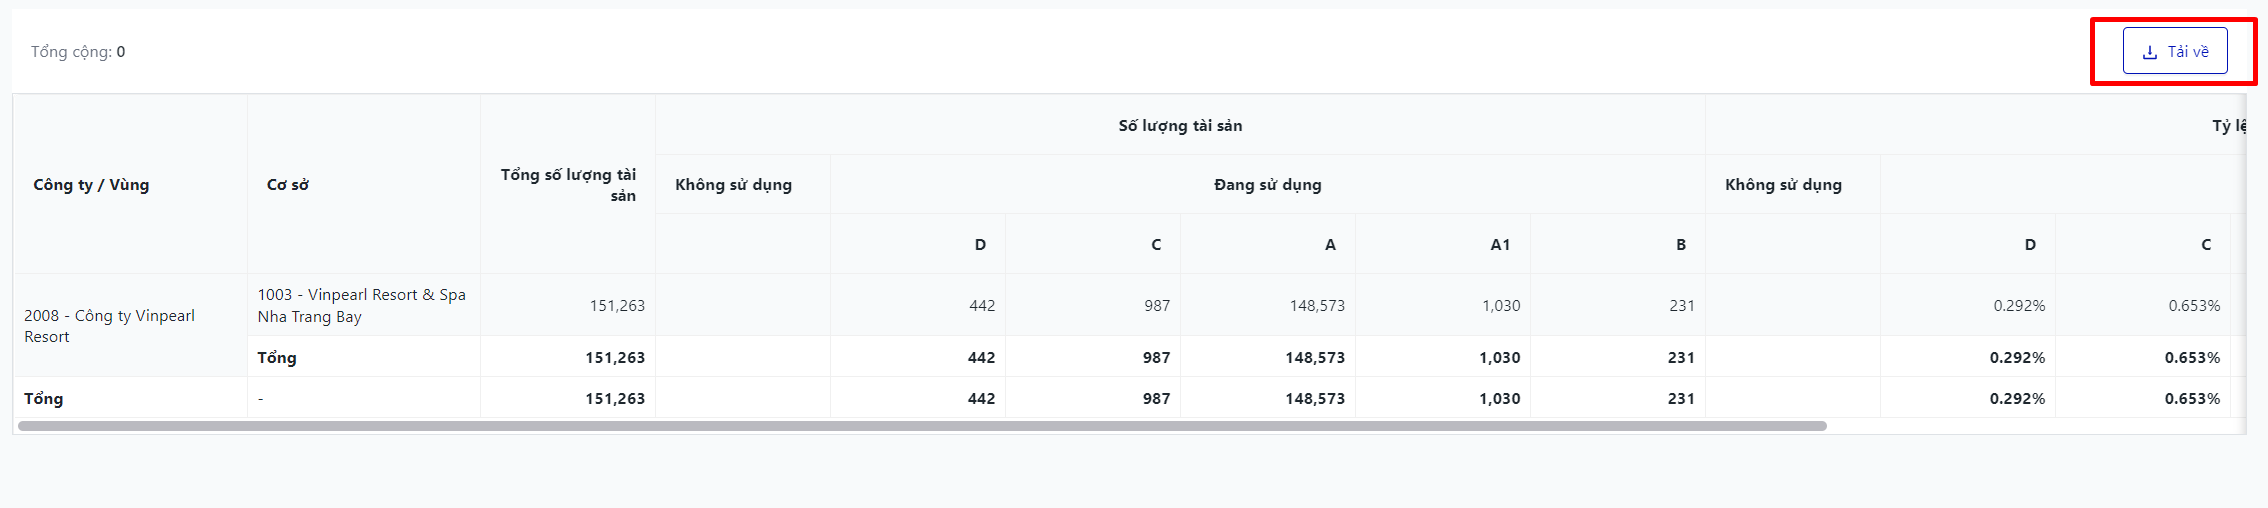Click 148,573 in the Nha Trang Bay row
2268x508 pixels.
[x=1317, y=306]
